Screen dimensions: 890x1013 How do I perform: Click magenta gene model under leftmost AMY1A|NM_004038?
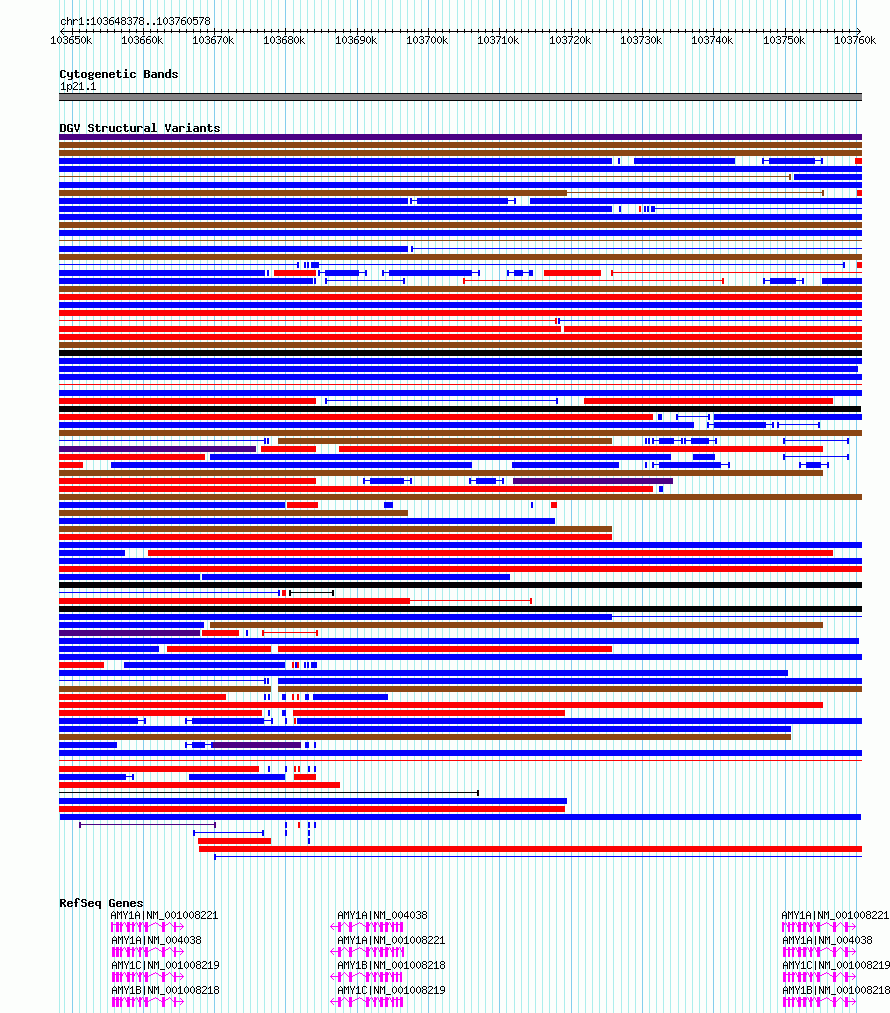tap(148, 952)
